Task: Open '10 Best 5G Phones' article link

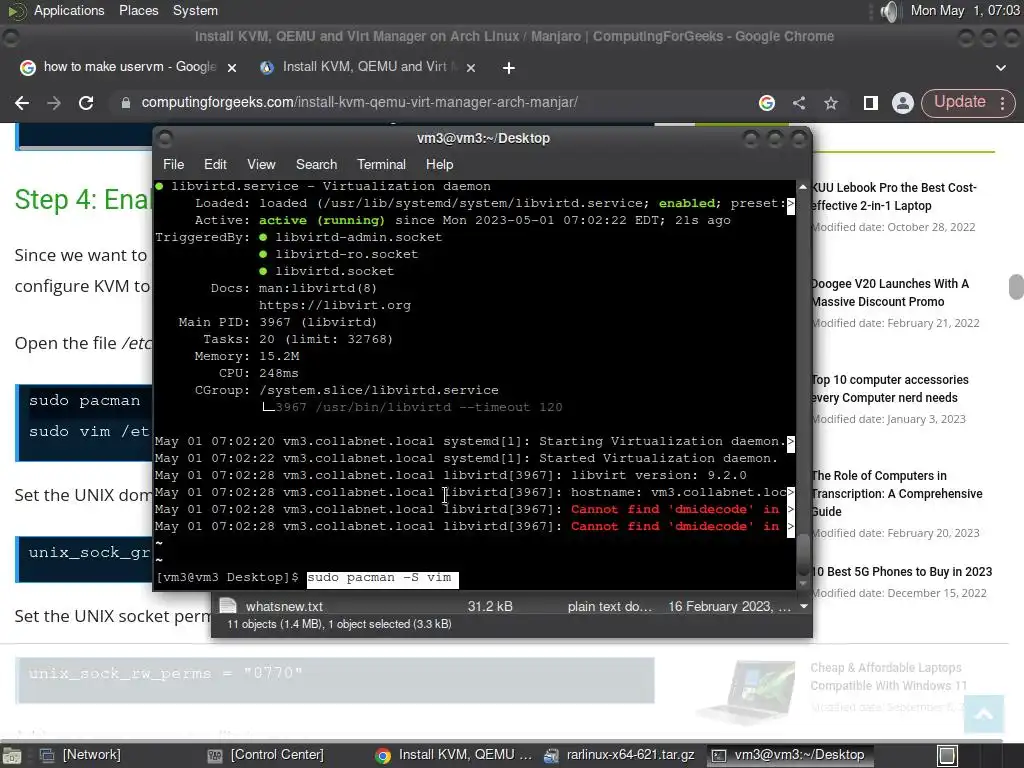Action: coord(901,571)
